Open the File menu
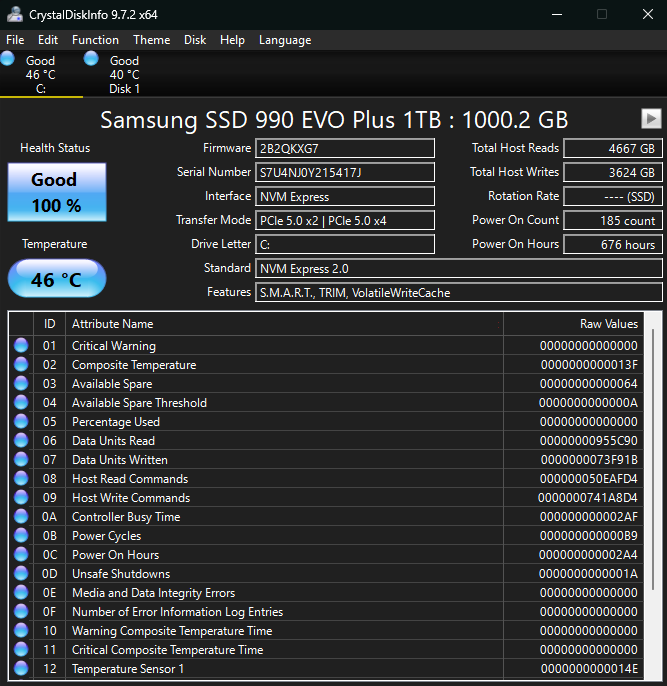The width and height of the screenshot is (667, 686). (x=15, y=40)
